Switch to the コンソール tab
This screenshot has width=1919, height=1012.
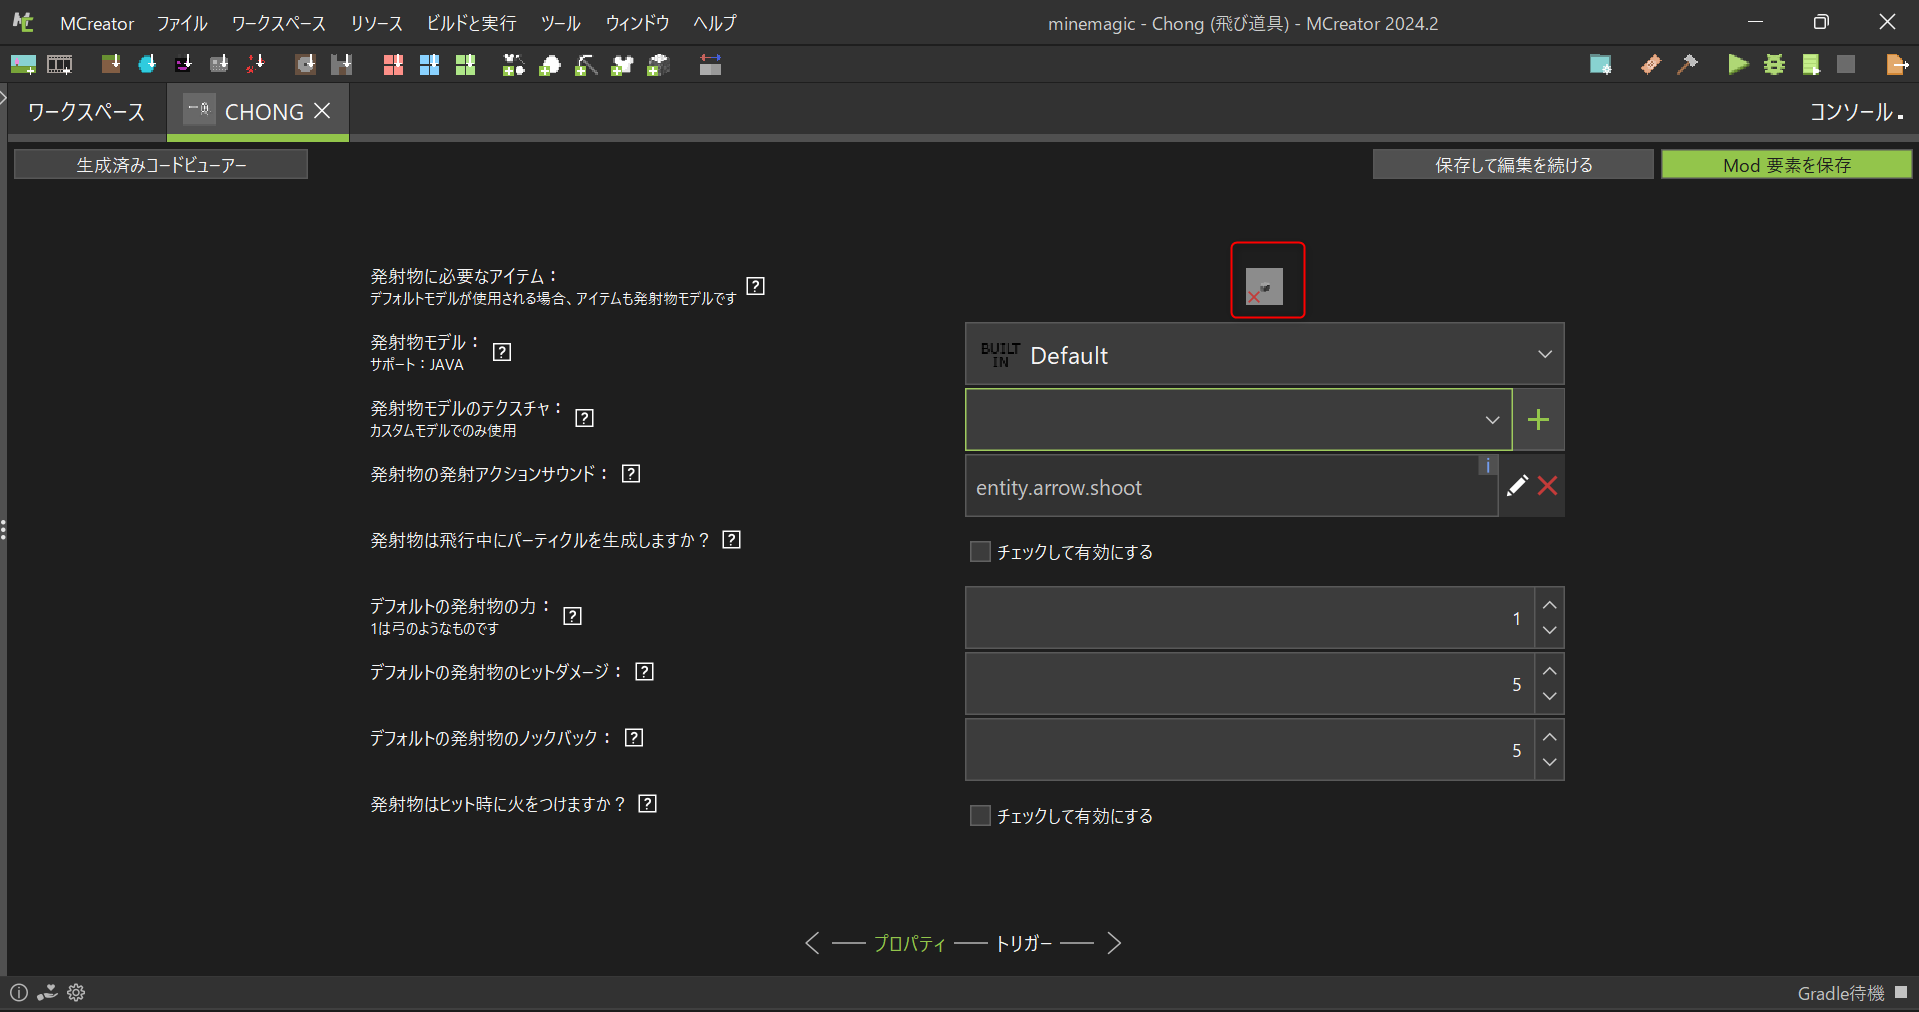coord(1856,112)
